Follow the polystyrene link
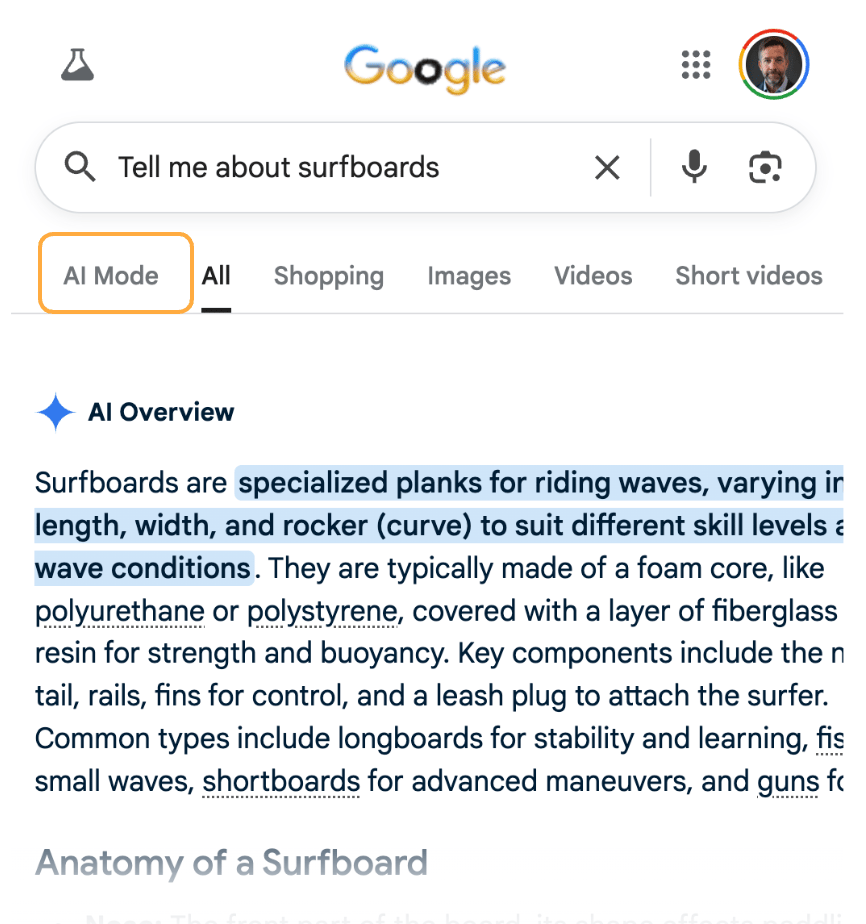 click(x=324, y=612)
